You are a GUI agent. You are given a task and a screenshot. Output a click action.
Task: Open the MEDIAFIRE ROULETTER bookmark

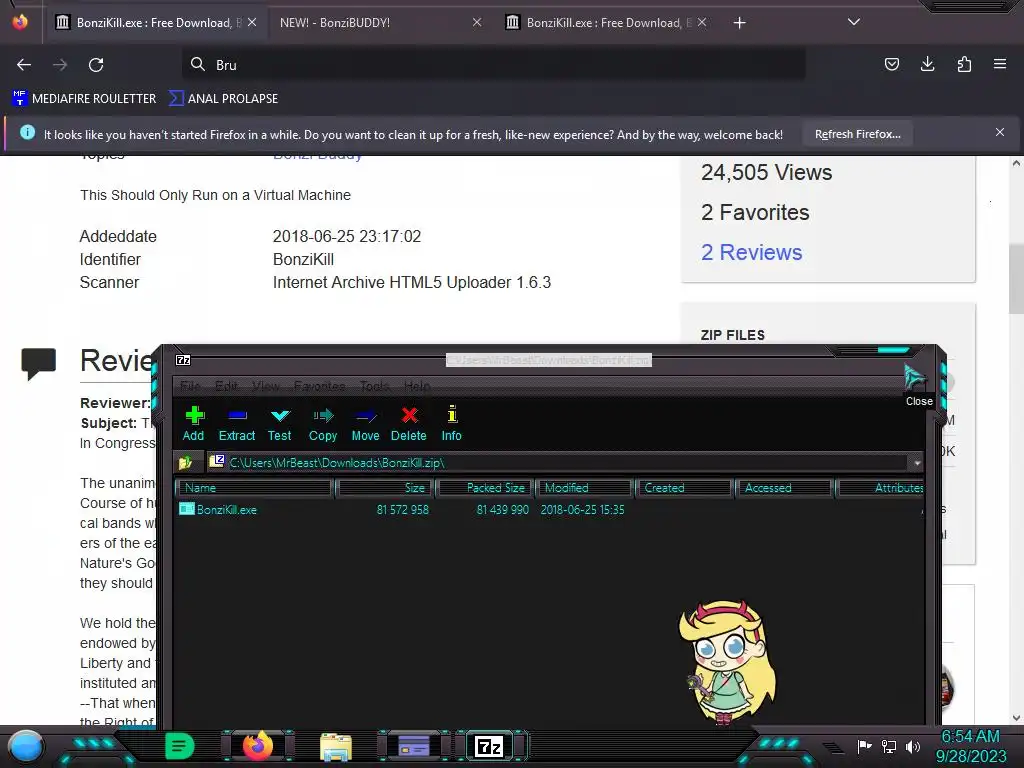84,99
